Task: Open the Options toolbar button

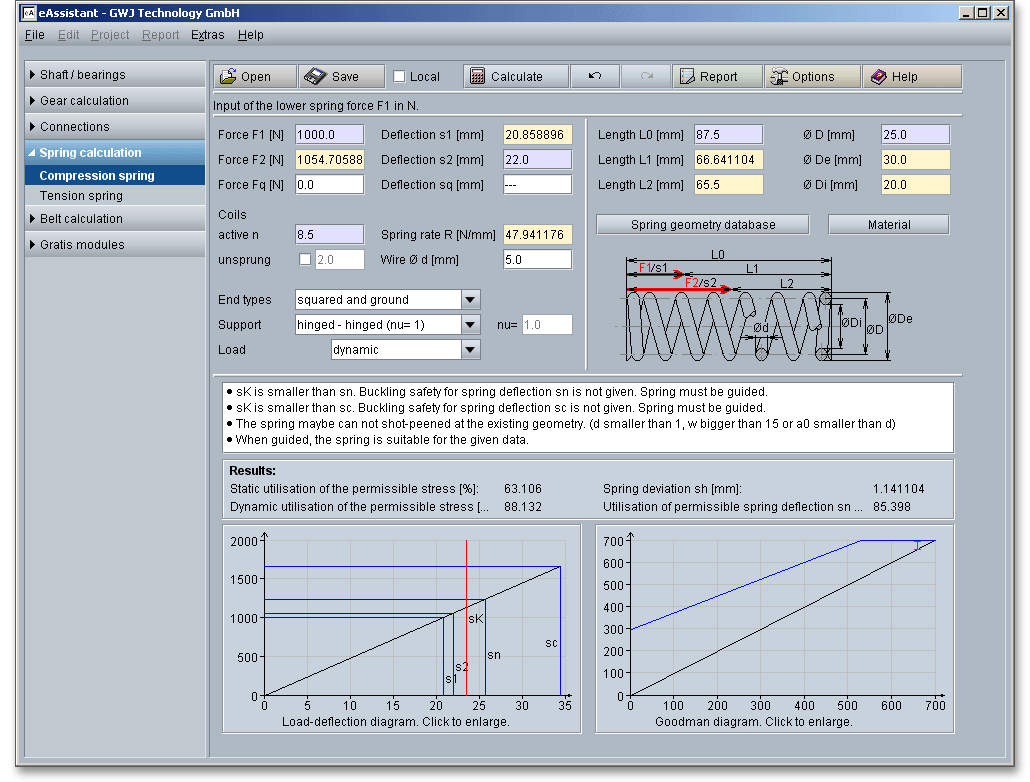Action: pos(812,77)
